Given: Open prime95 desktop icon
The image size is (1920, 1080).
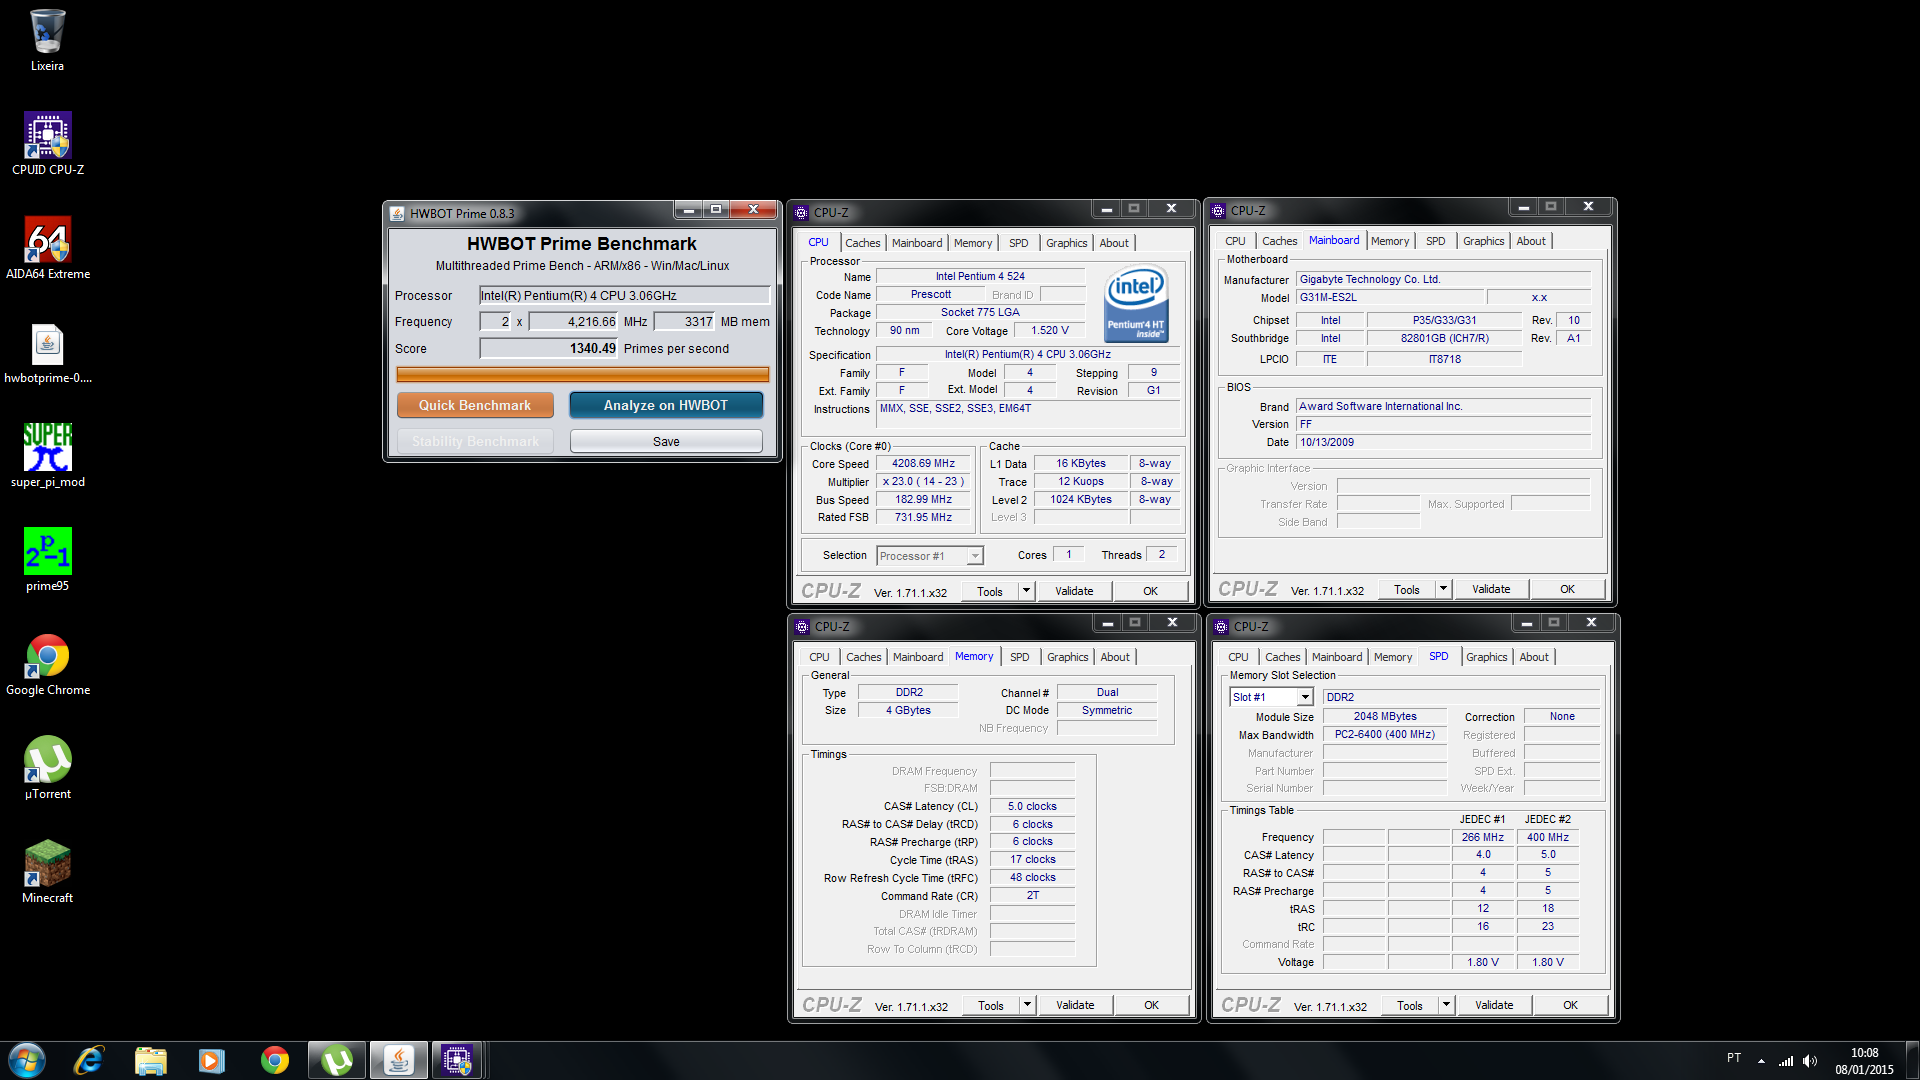Looking at the screenshot, I should pos(47,560).
